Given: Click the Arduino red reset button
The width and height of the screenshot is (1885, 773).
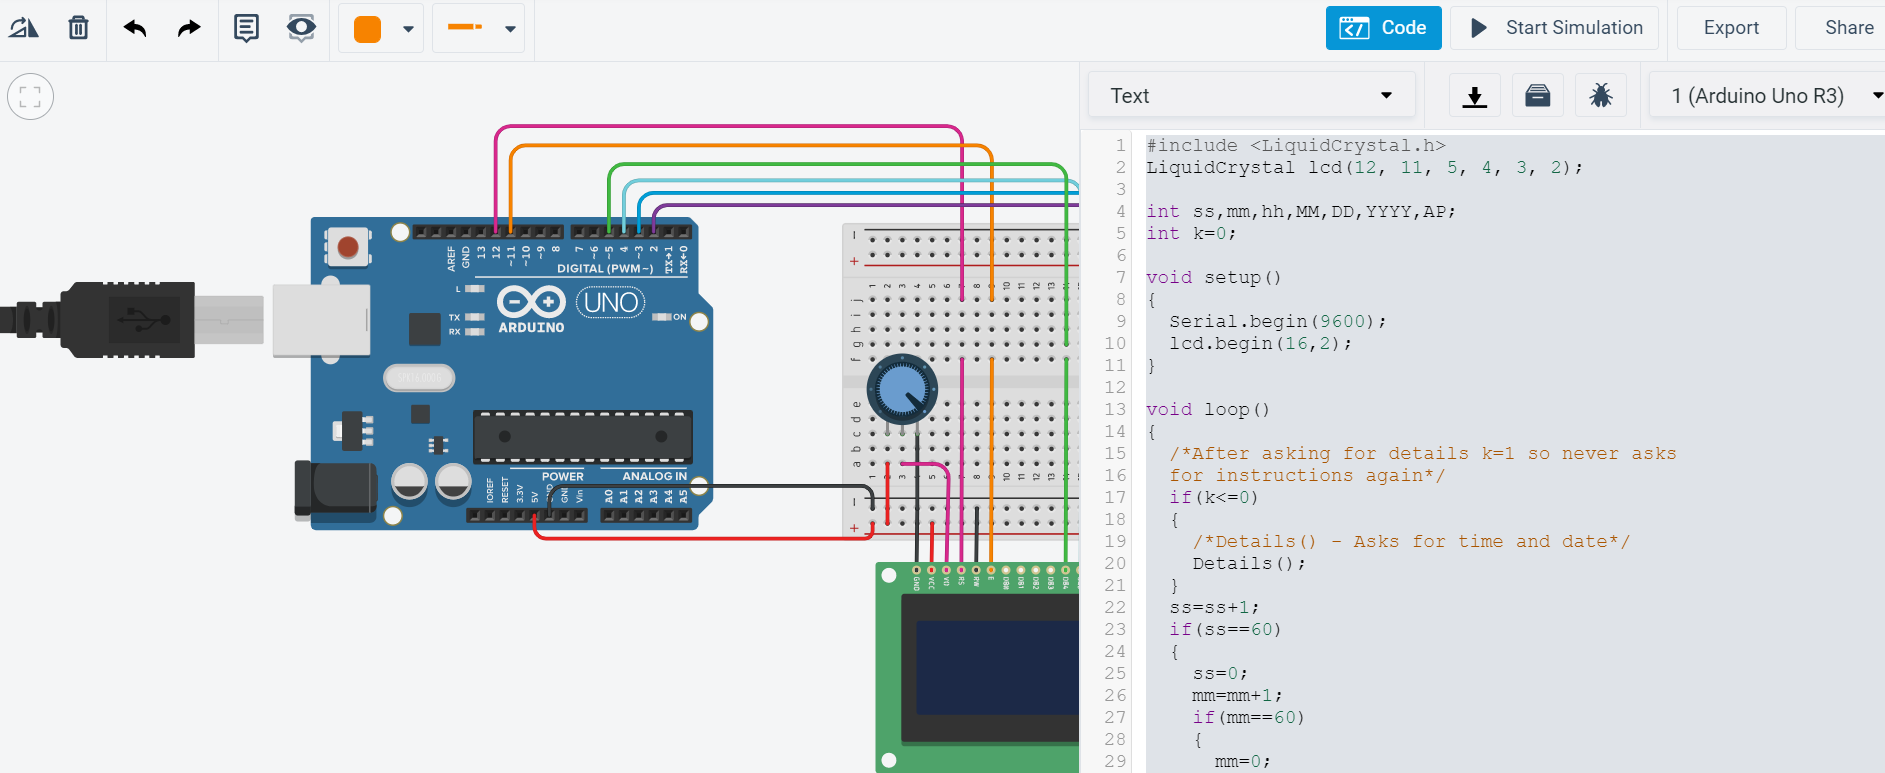Looking at the screenshot, I should (x=348, y=246).
